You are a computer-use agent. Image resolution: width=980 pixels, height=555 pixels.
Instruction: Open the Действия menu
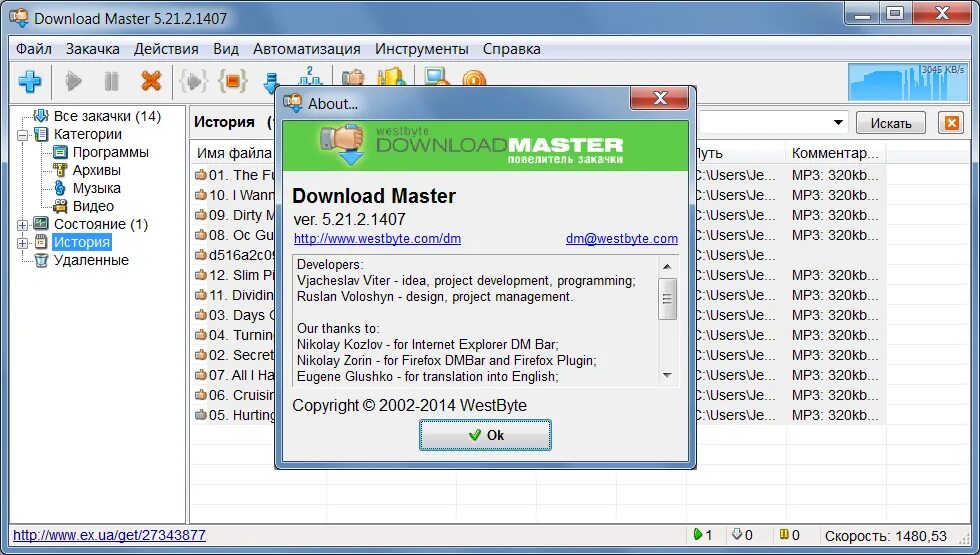(166, 49)
